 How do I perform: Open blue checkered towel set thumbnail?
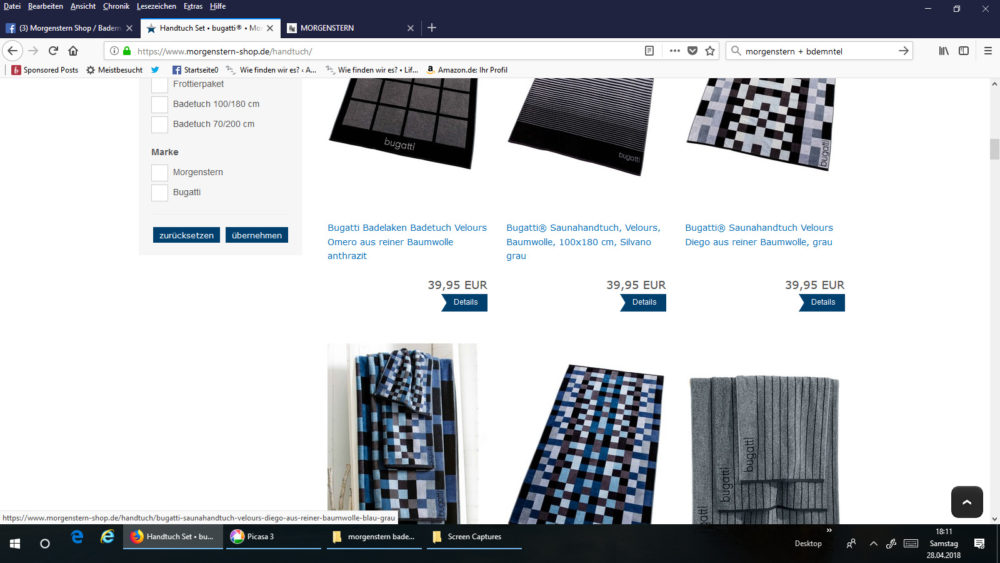402,434
